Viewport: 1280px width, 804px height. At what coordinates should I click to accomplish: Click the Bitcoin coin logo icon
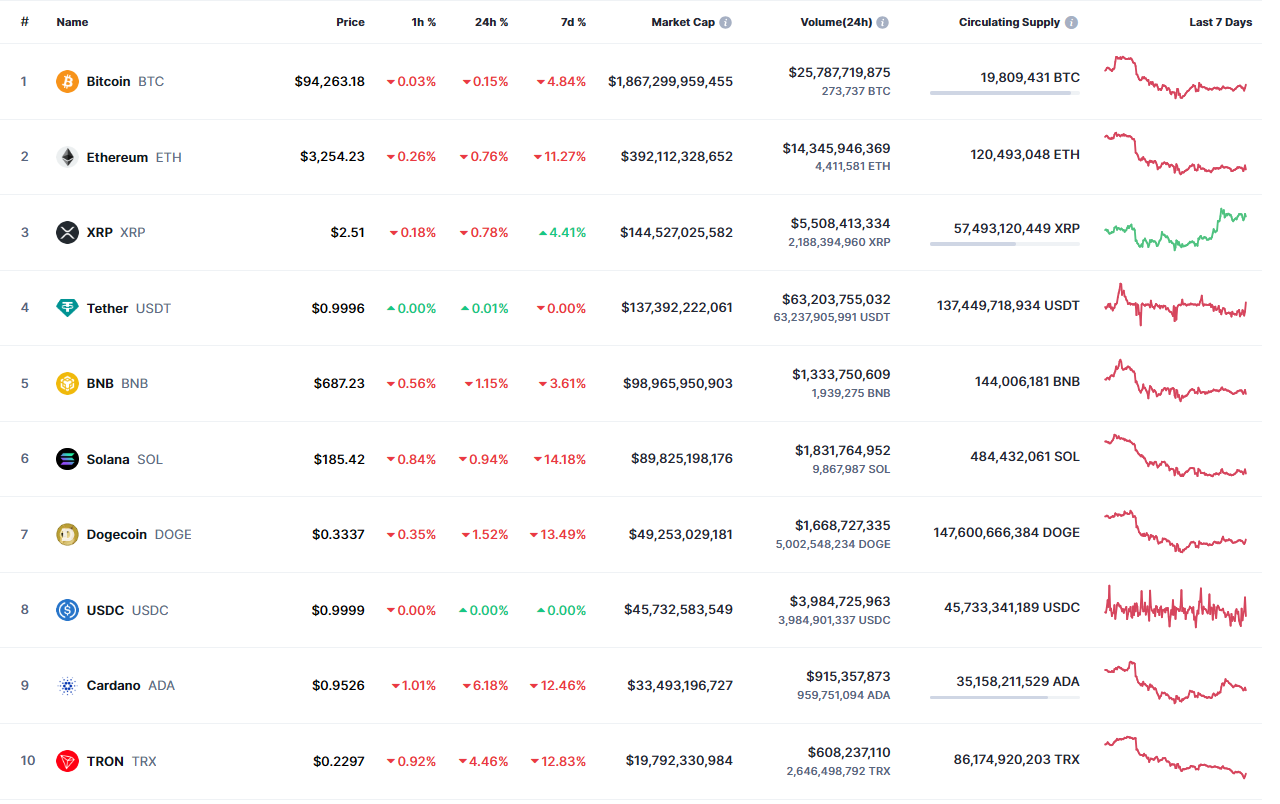coord(67,81)
